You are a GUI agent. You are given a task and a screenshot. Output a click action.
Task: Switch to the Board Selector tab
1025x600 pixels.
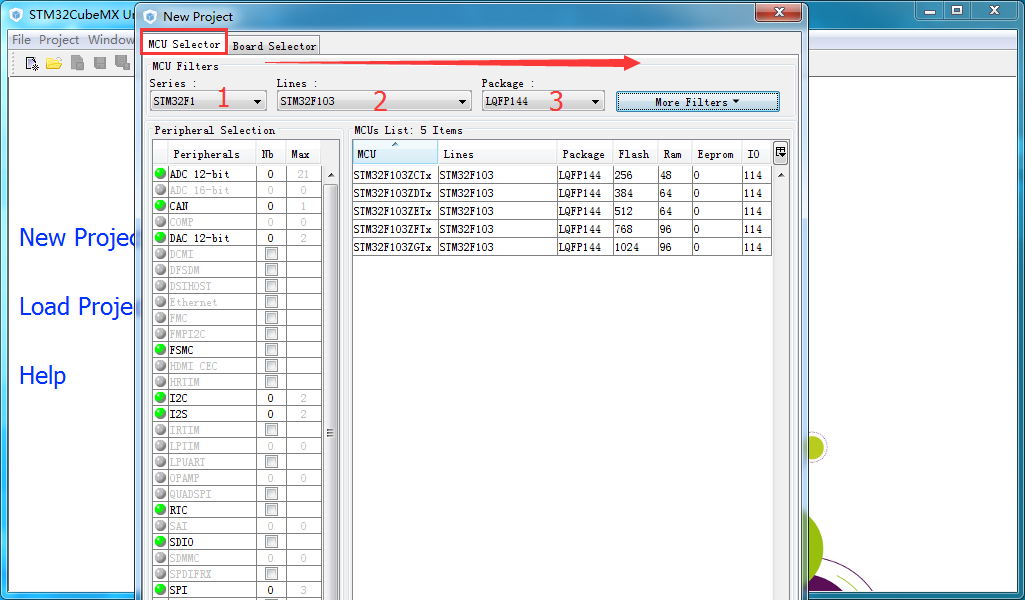point(274,46)
